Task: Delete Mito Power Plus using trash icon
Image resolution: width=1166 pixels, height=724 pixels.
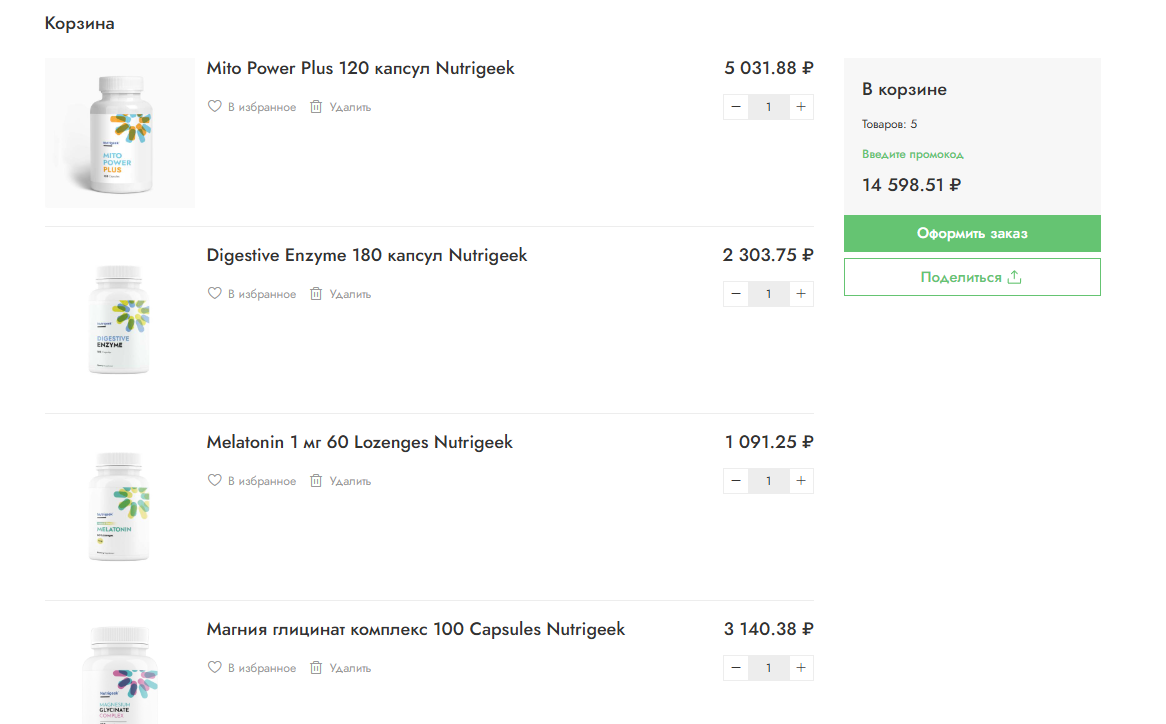Action: 316,106
